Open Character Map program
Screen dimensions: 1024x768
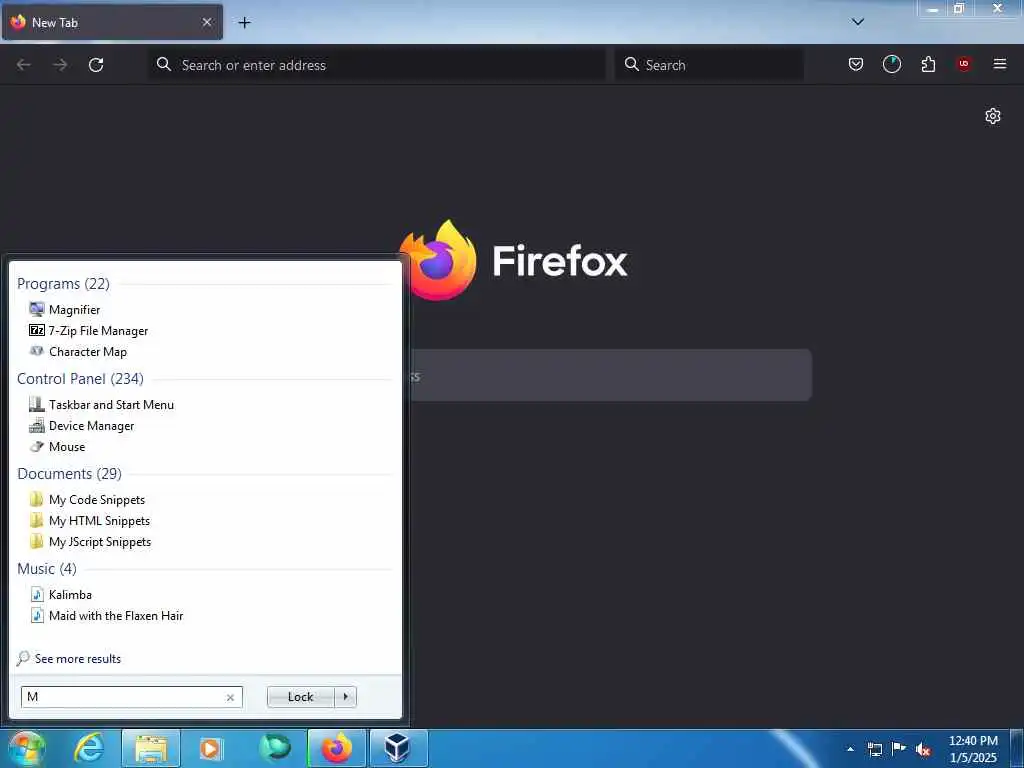[x=78, y=351]
